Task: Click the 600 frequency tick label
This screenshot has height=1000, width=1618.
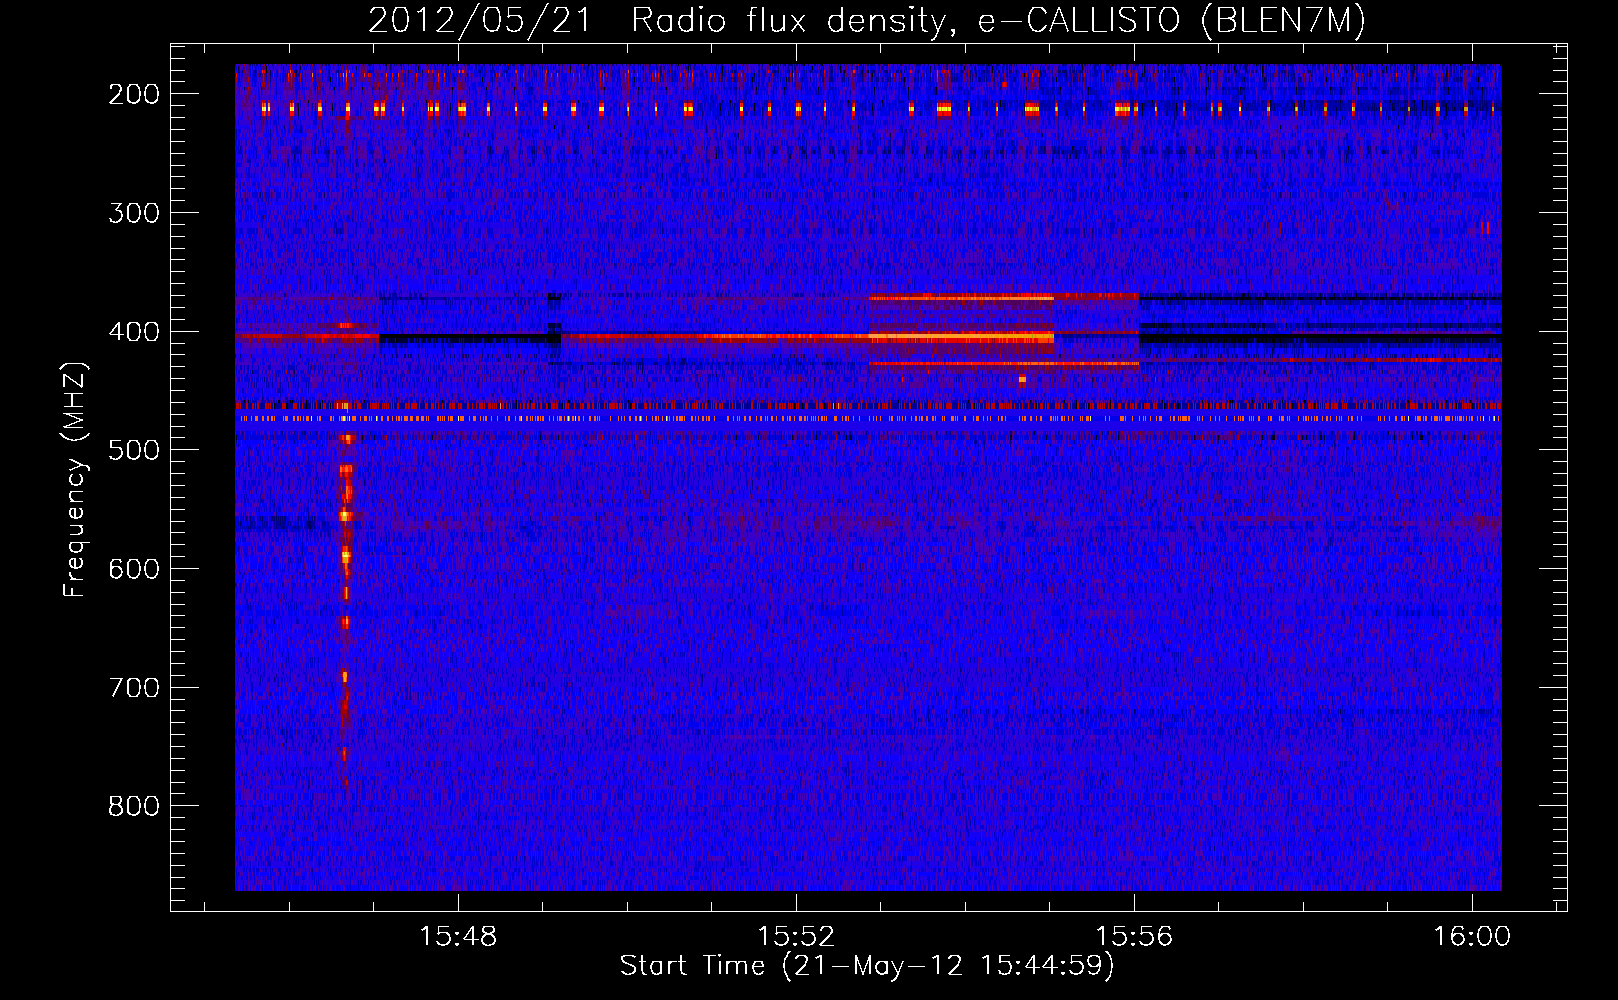Action: point(134,569)
